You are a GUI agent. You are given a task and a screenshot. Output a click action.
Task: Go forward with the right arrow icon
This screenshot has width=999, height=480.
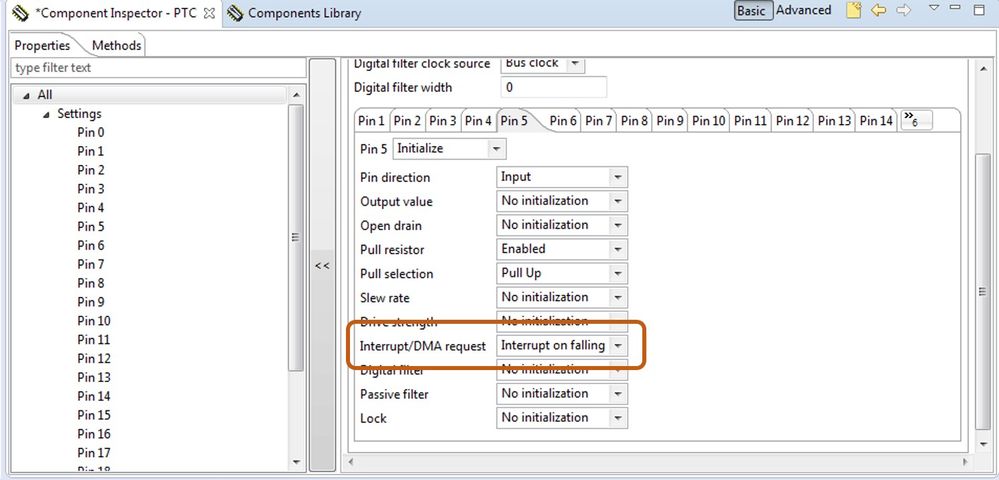pyautogui.click(x=903, y=10)
